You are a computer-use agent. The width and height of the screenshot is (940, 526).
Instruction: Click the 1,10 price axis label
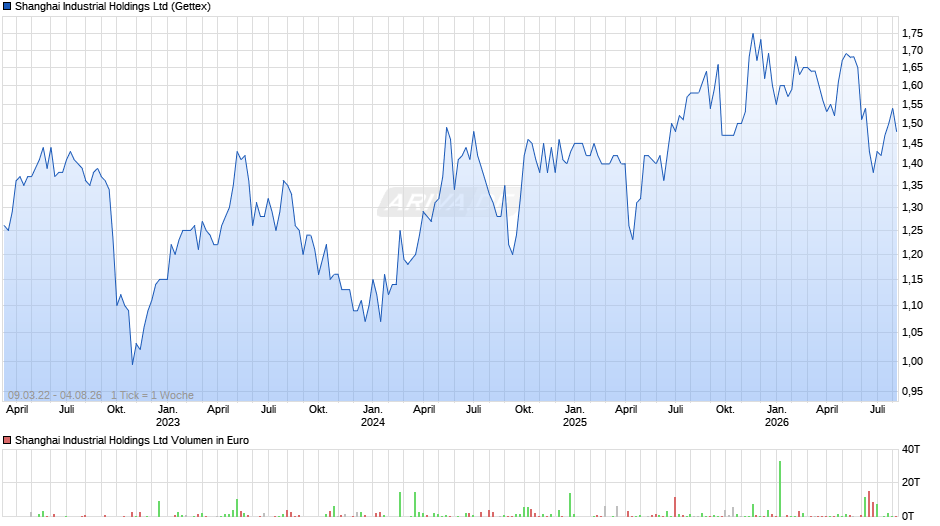click(x=912, y=305)
